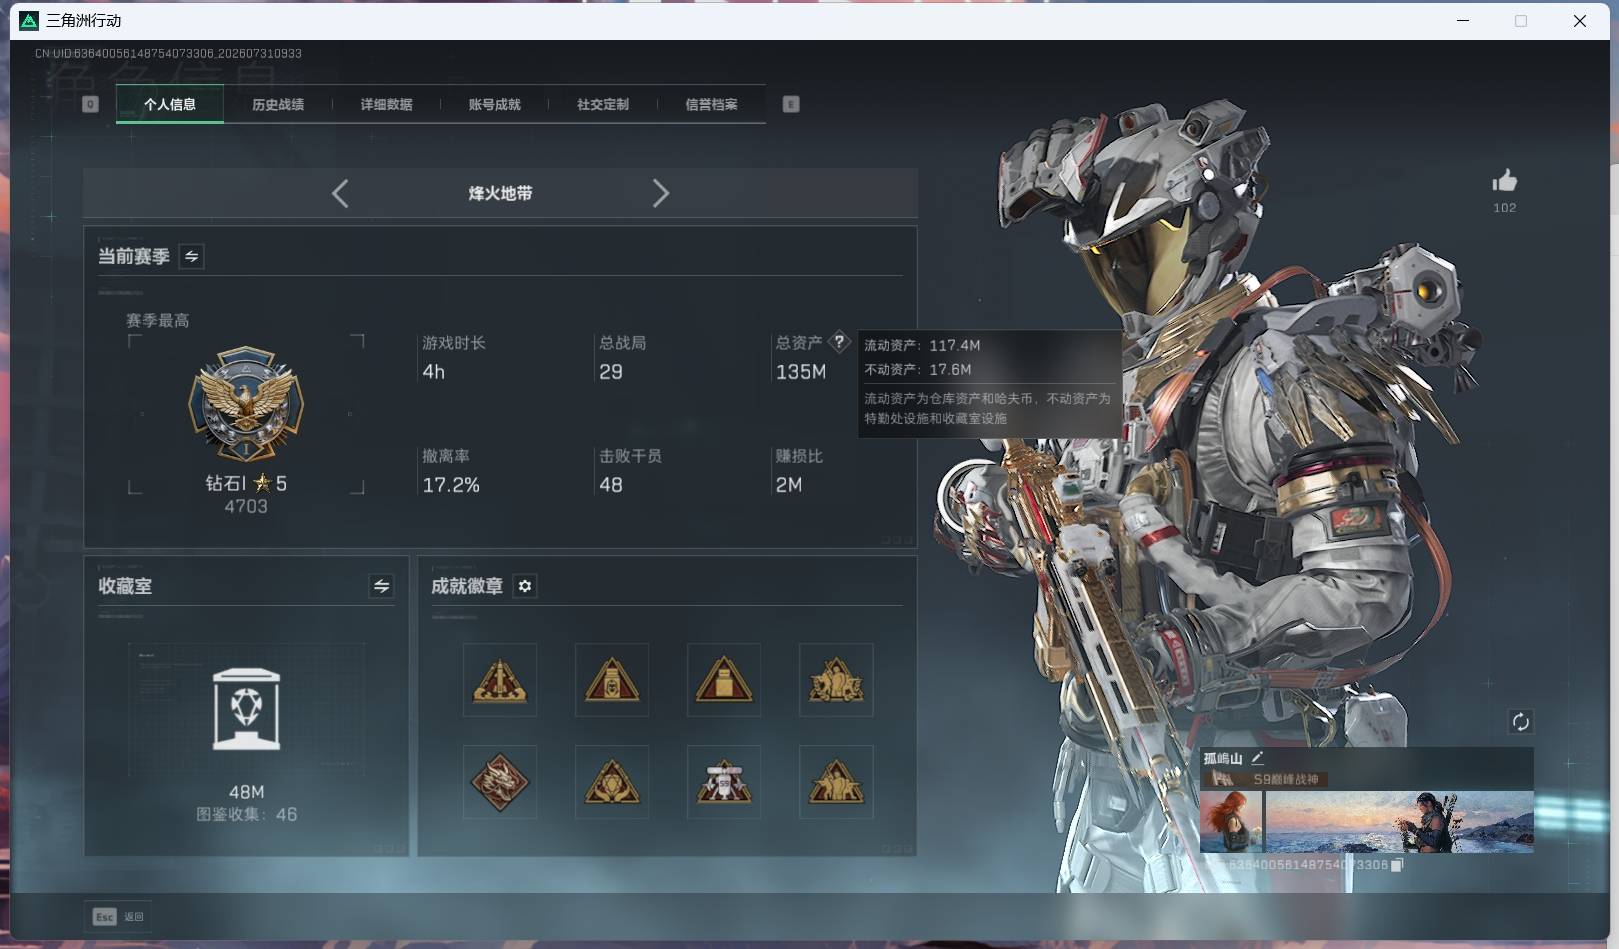Open the red-haired player avatar thumbnail
The width and height of the screenshot is (1619, 949).
click(x=1231, y=821)
